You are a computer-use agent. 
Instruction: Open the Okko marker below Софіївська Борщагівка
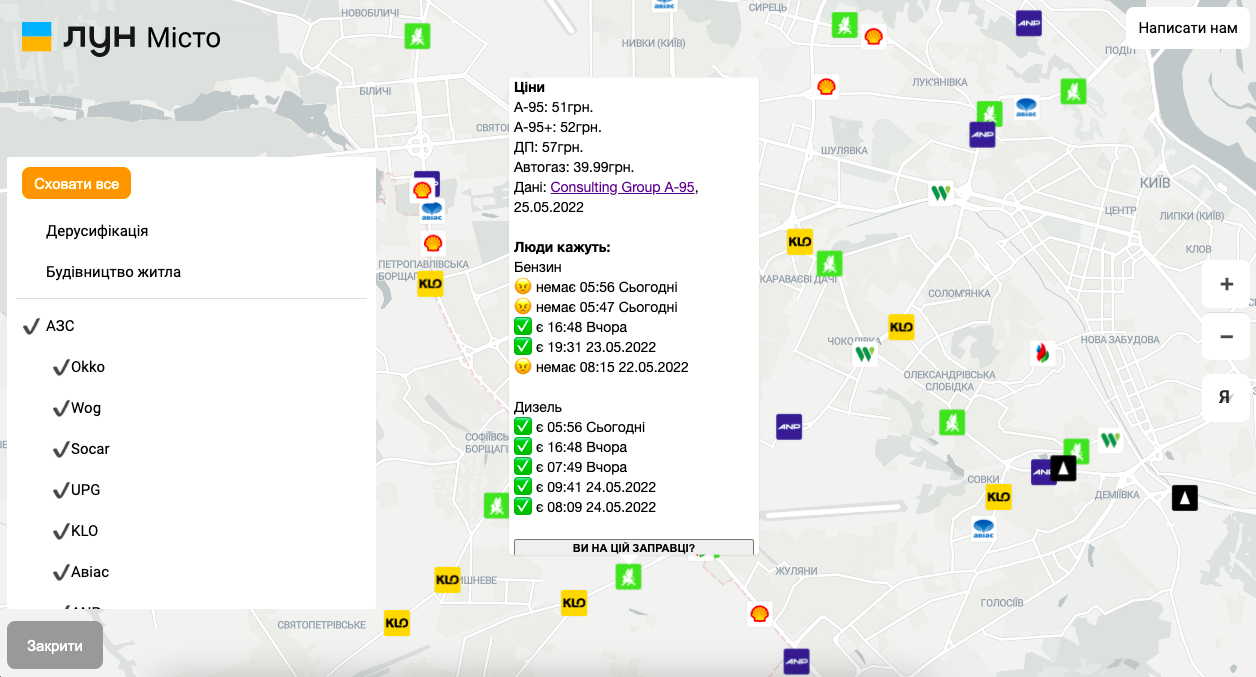(496, 505)
